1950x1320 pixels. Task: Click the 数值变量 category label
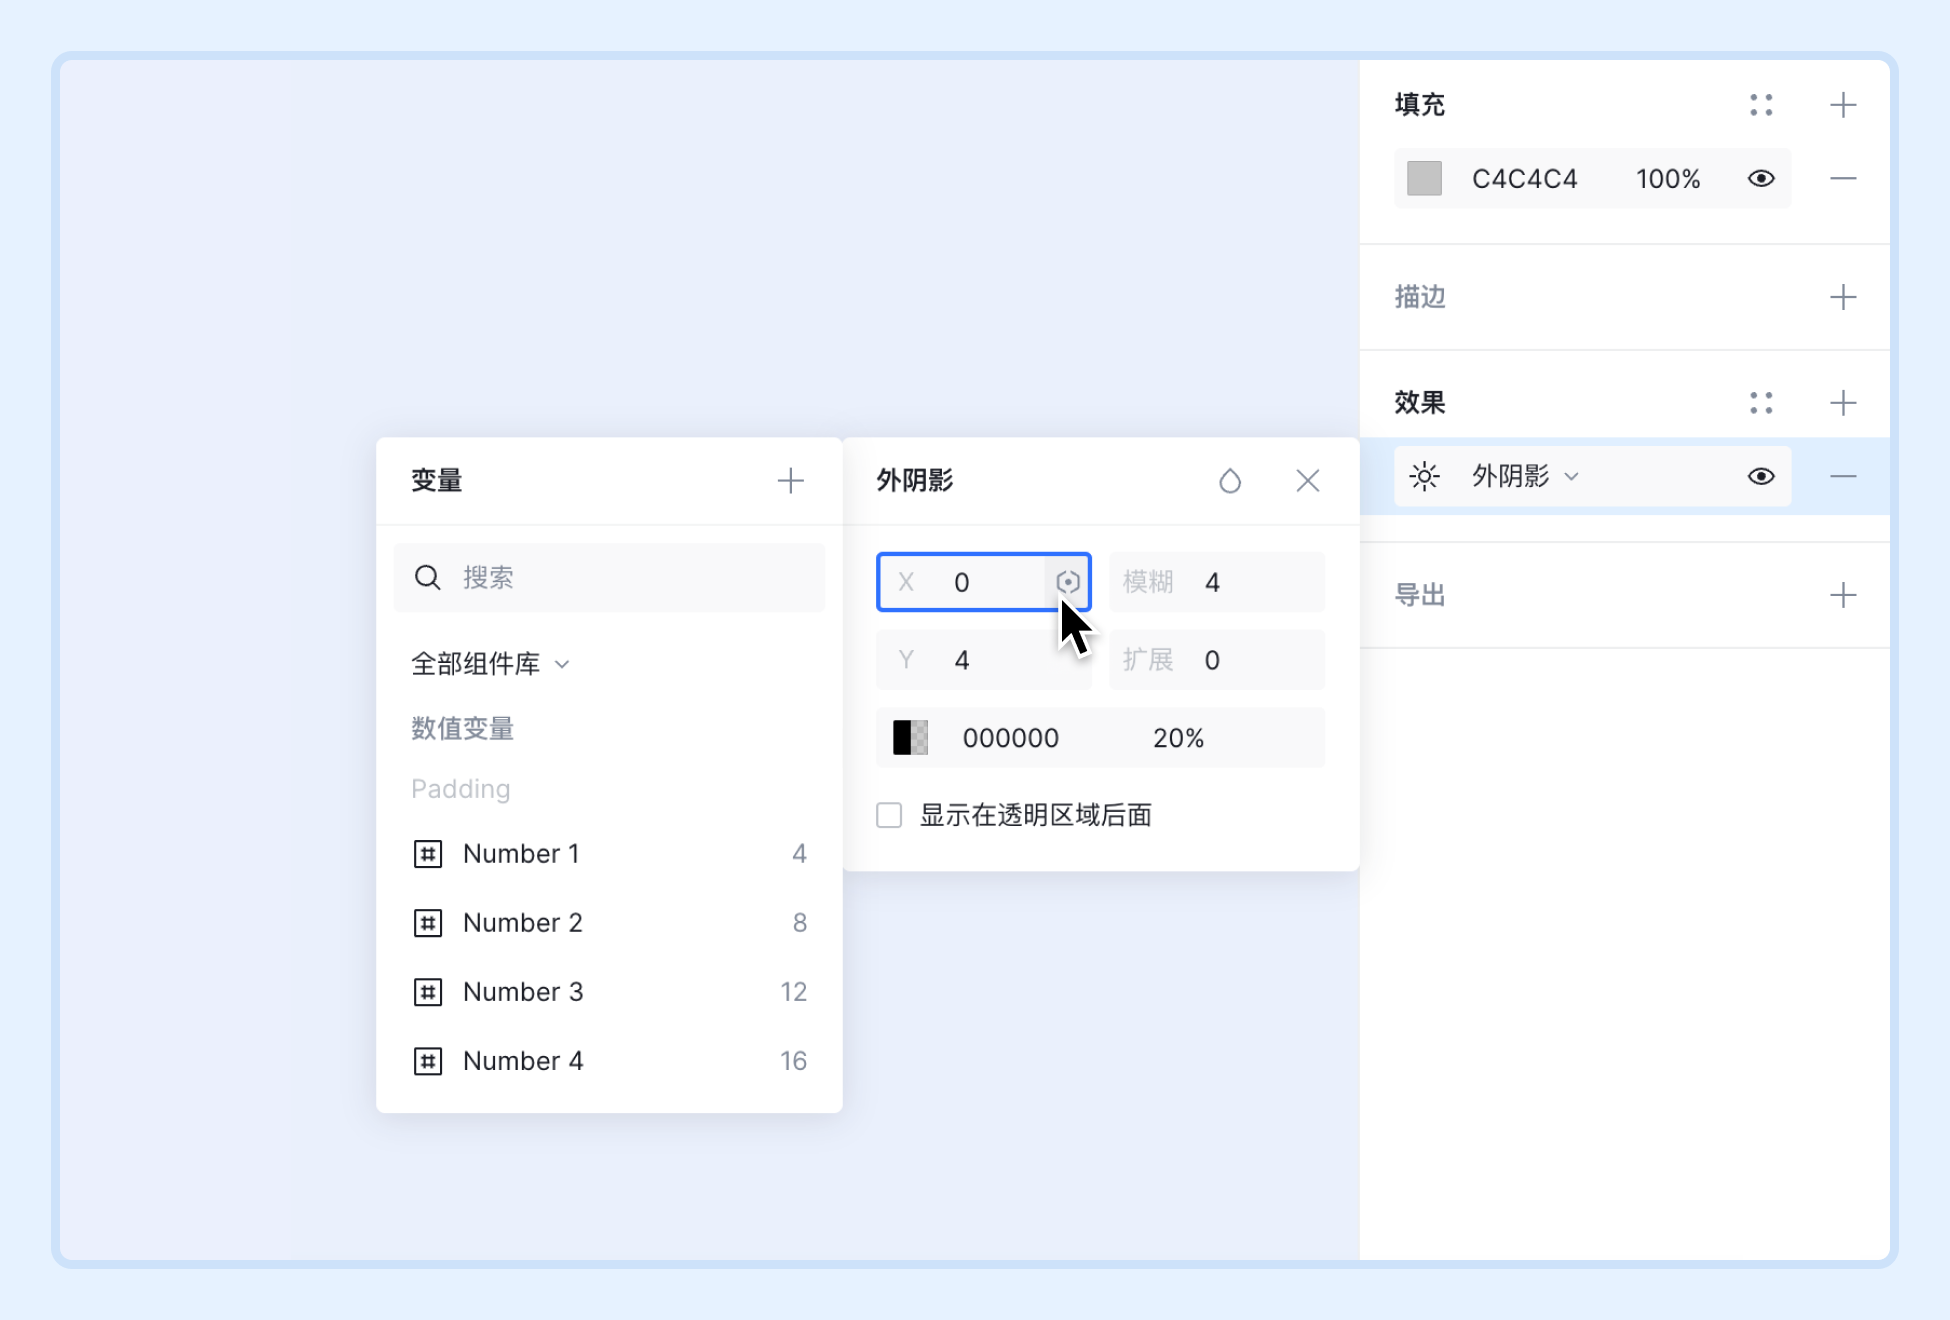[462, 728]
